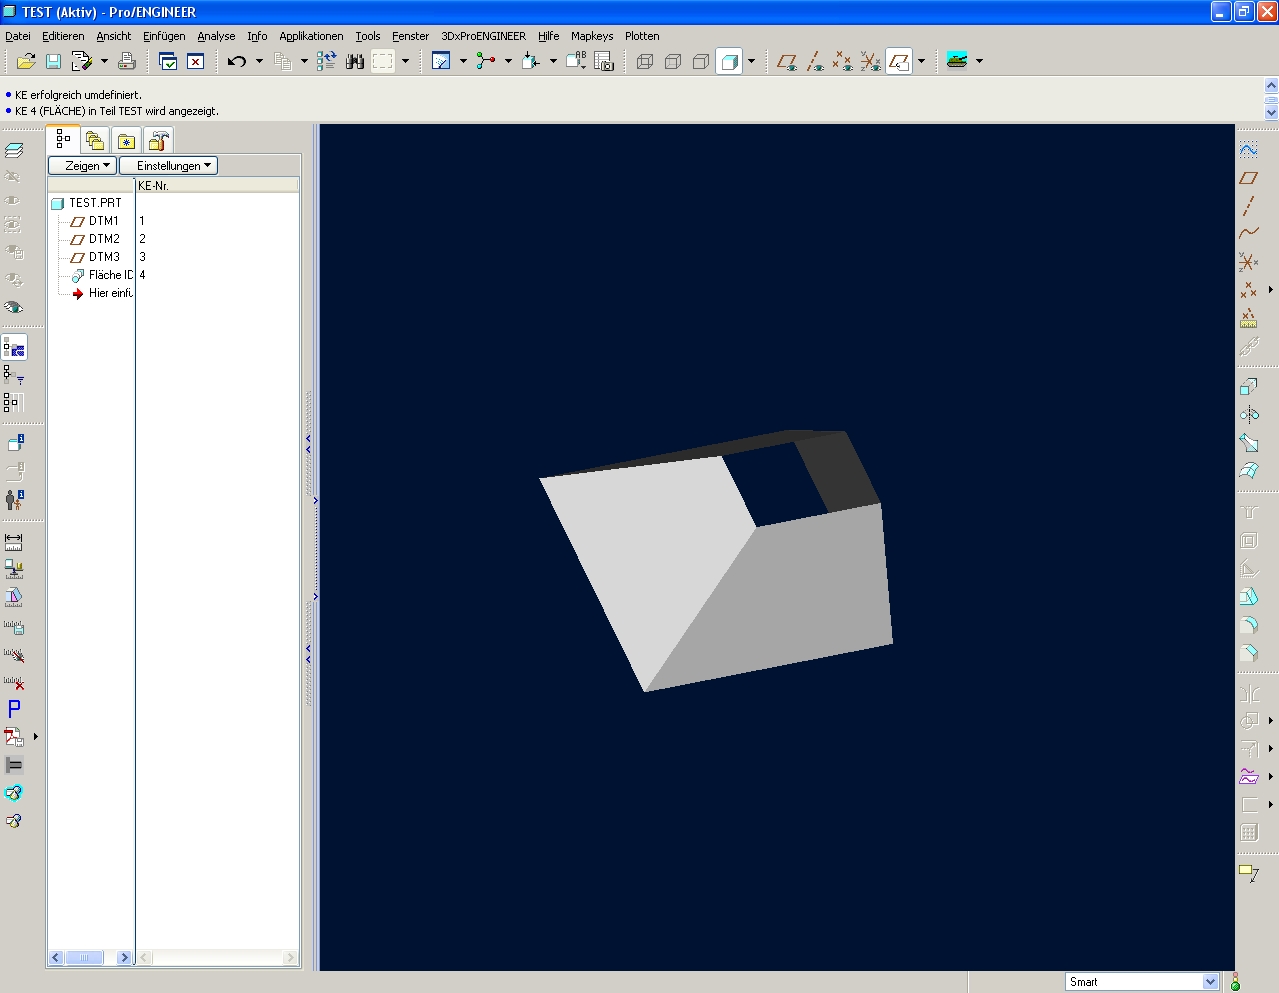Open the Layers icon in left toolbar

[x=14, y=150]
